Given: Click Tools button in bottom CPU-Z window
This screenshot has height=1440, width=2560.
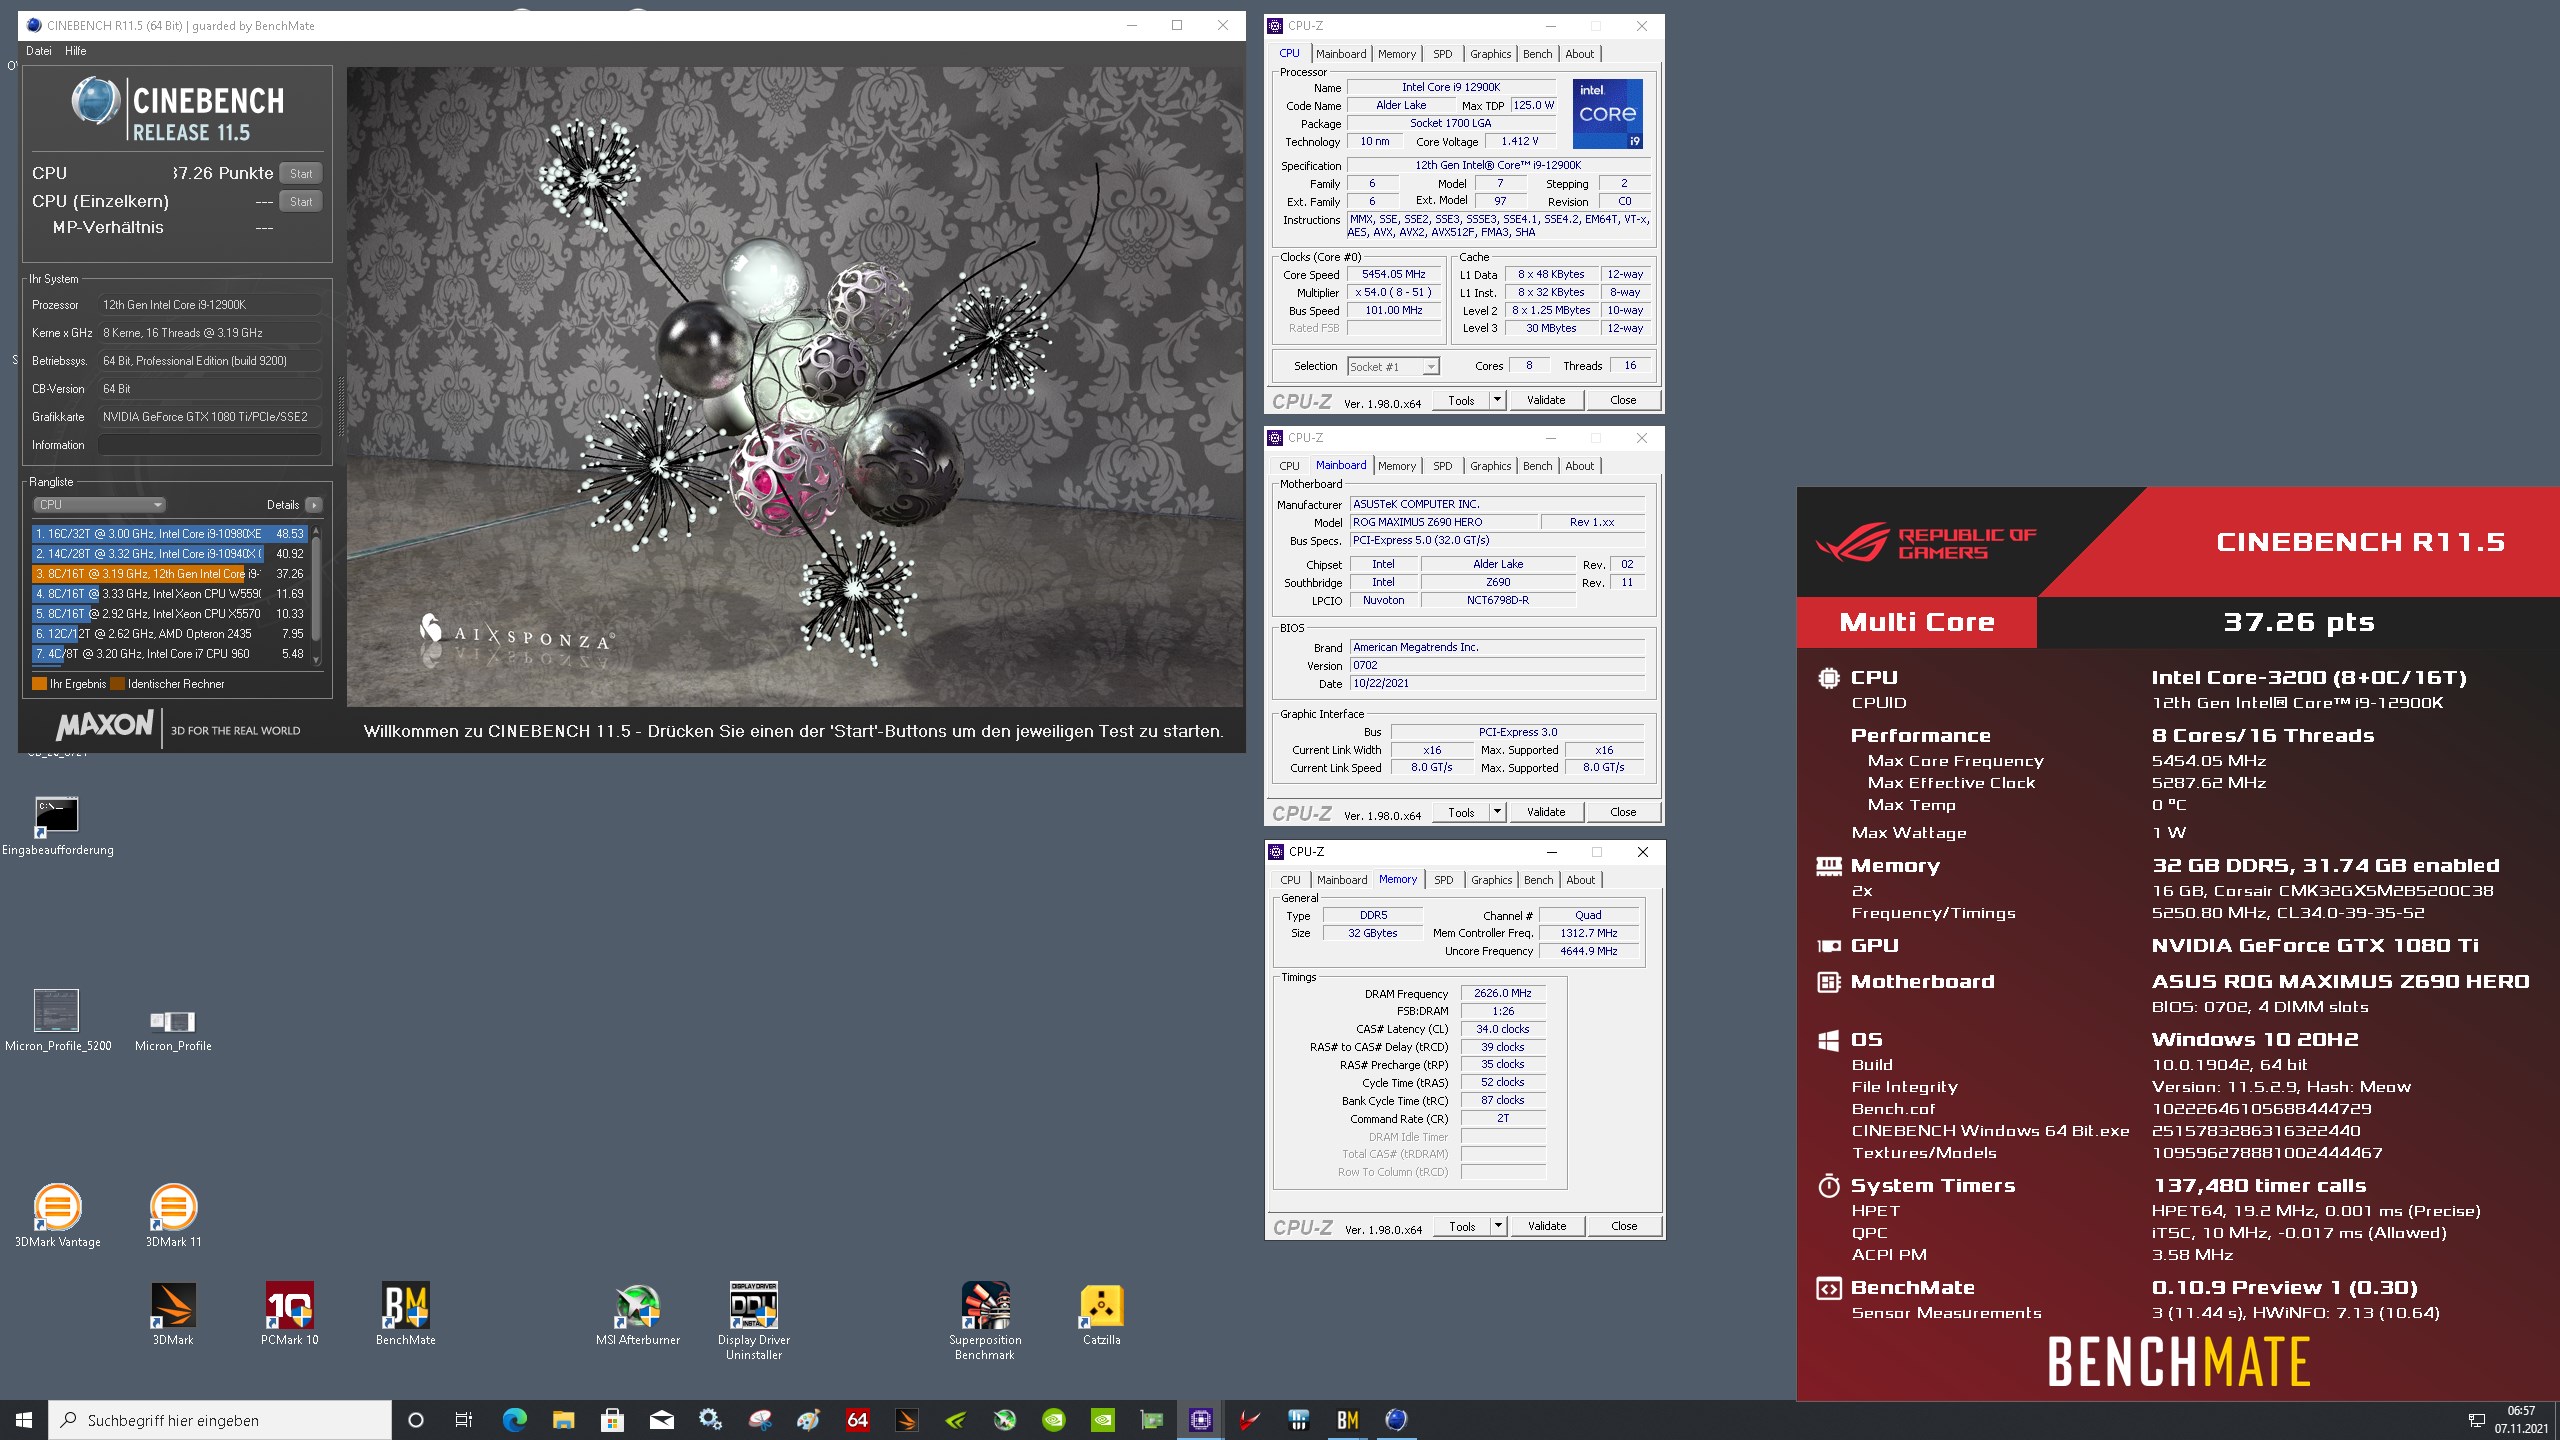Looking at the screenshot, I should [x=1462, y=1226].
